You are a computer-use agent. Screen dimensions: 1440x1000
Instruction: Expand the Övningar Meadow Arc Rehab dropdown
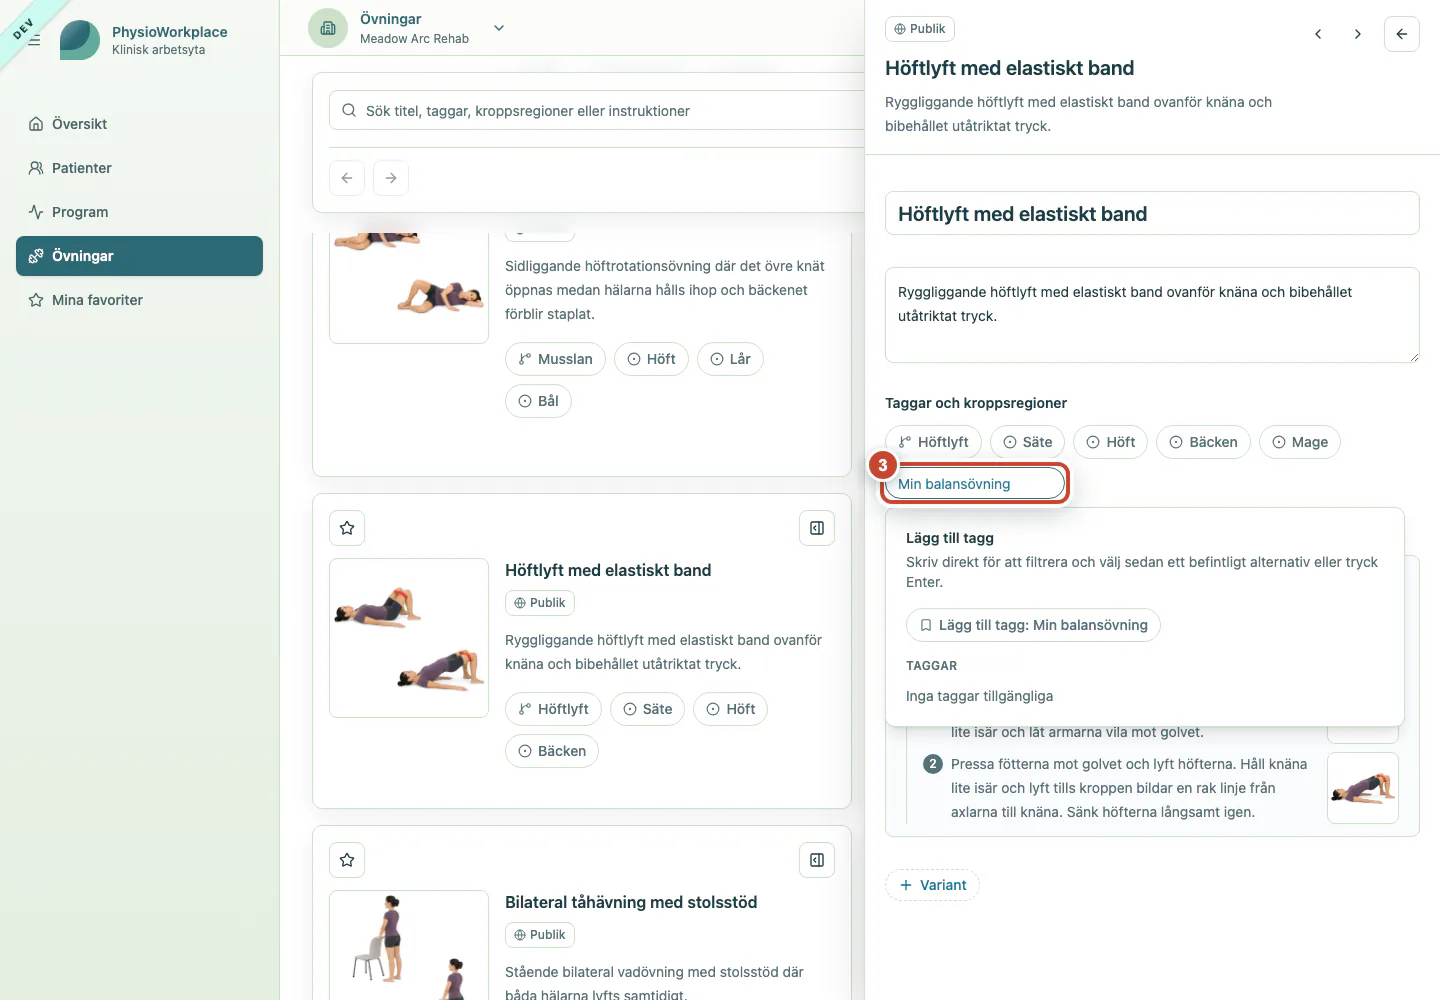(499, 28)
